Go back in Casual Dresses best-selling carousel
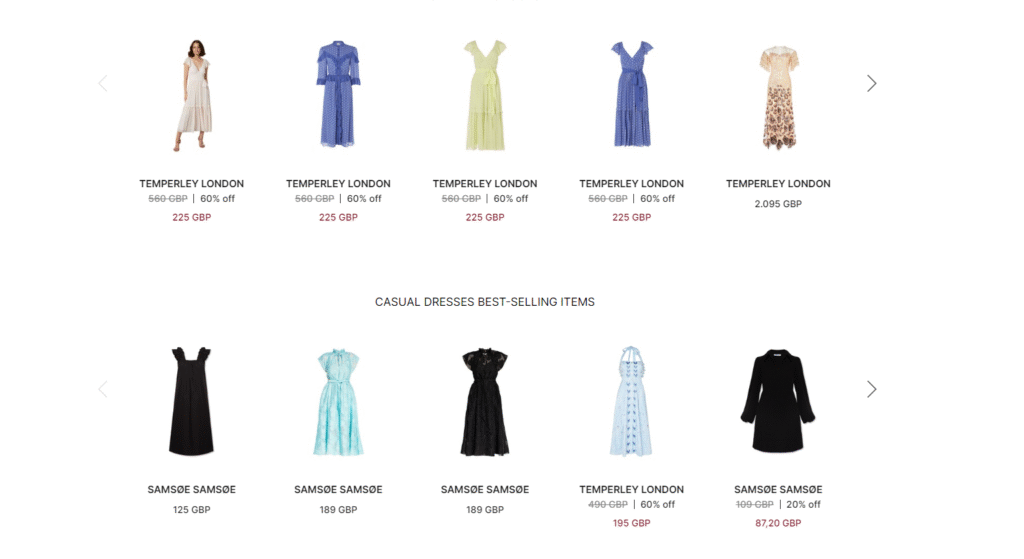The image size is (1024, 559). click(x=103, y=389)
